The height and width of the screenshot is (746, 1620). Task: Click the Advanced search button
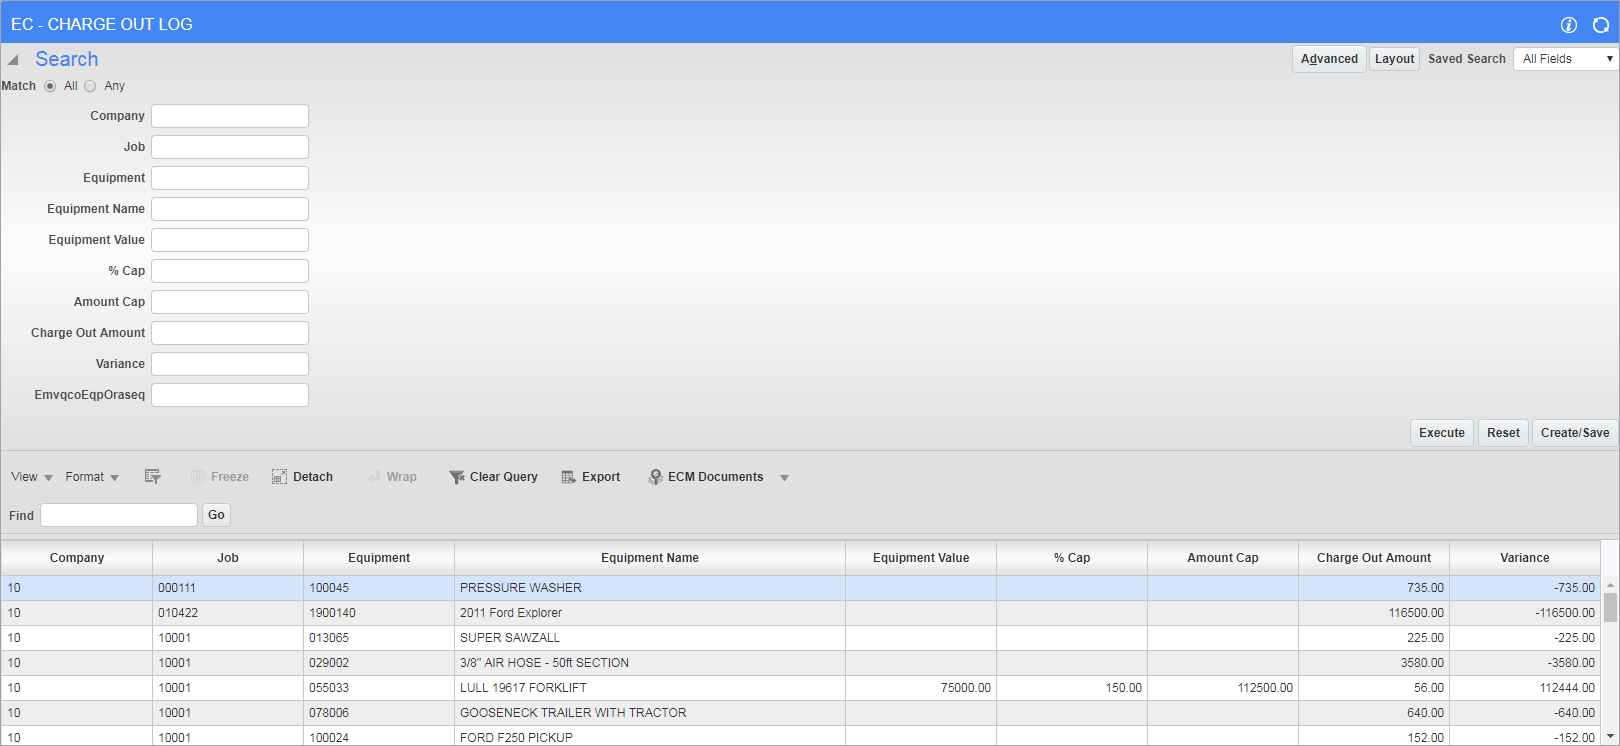coord(1329,59)
